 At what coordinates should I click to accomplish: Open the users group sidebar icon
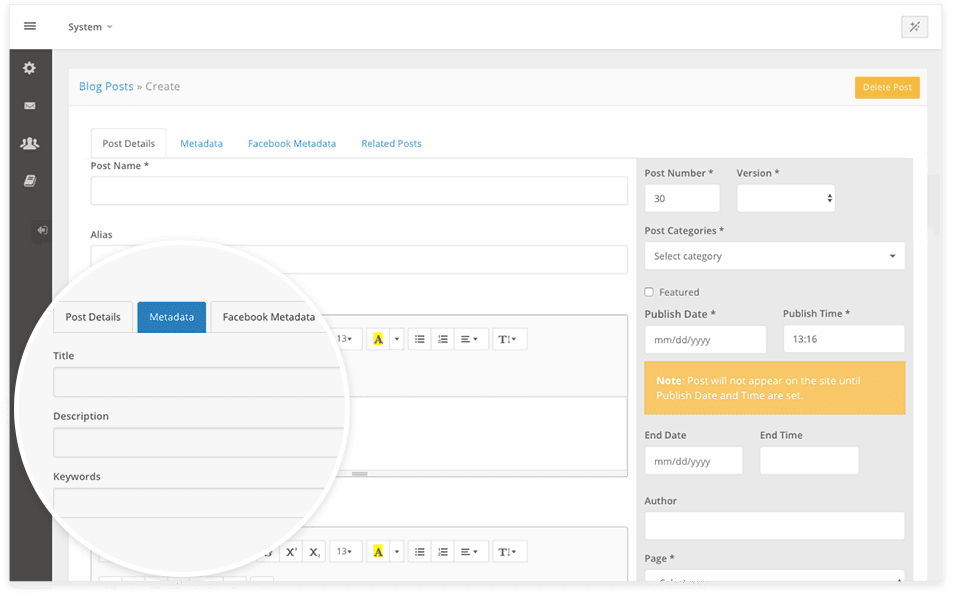coord(30,143)
